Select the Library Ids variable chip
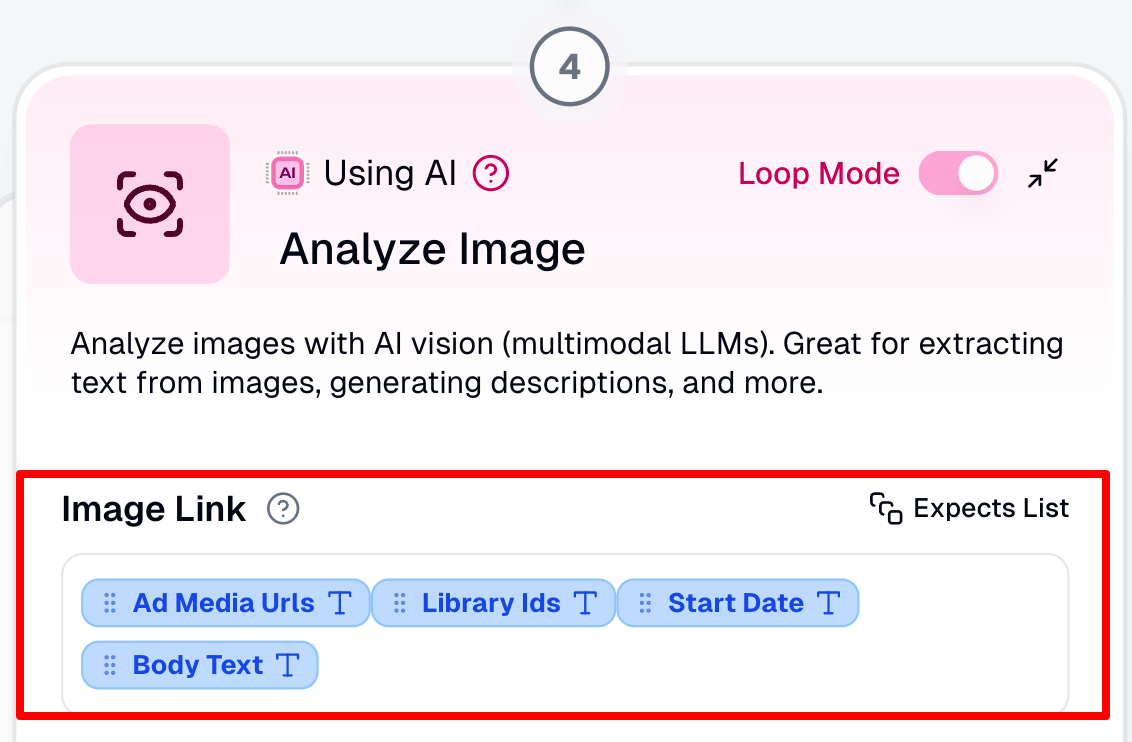The width and height of the screenshot is (1132, 742). click(x=494, y=603)
